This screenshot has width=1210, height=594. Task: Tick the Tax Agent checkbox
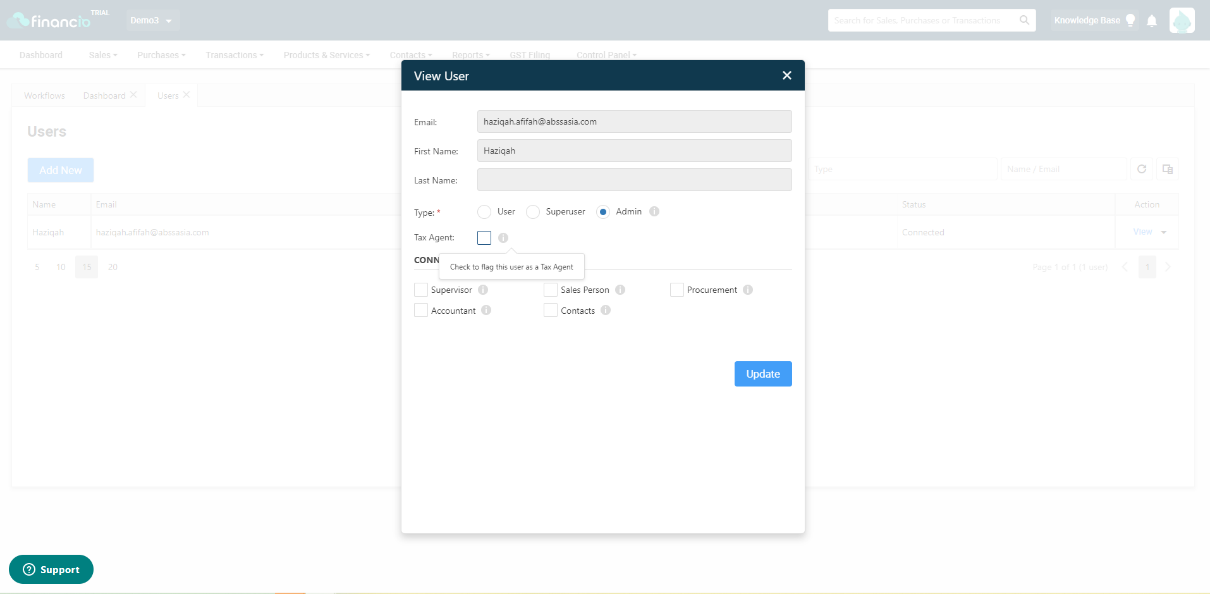(484, 238)
